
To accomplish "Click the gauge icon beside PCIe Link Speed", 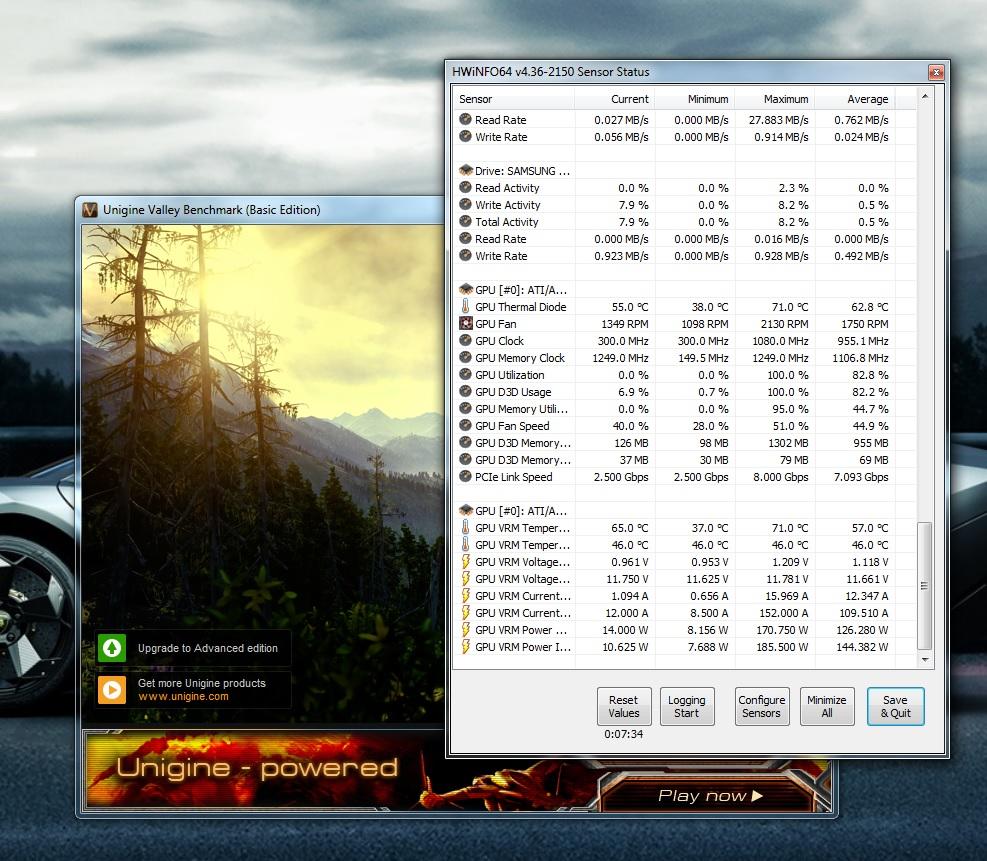I will (465, 476).
